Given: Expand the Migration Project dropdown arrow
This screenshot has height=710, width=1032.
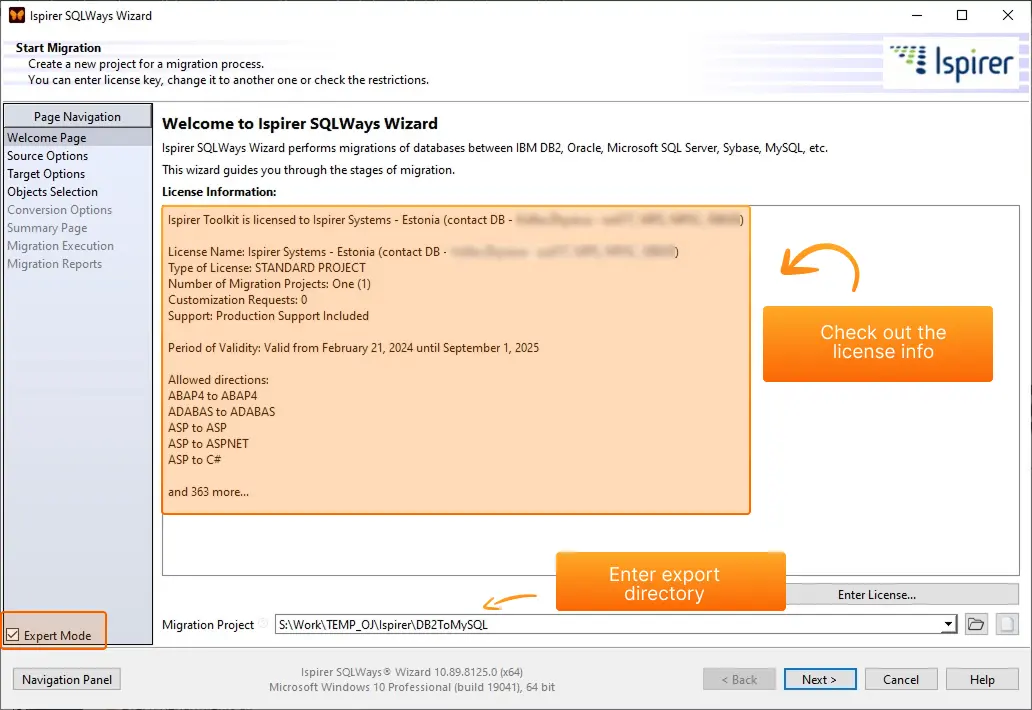Looking at the screenshot, I should point(948,624).
